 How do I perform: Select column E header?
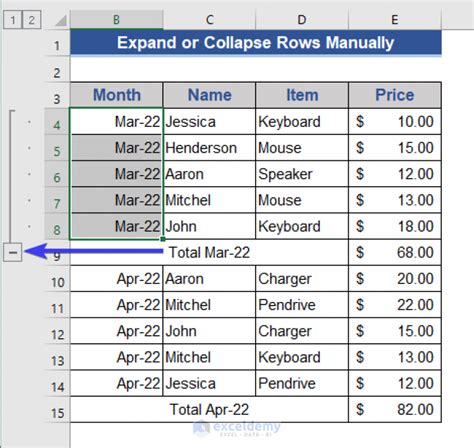click(395, 20)
